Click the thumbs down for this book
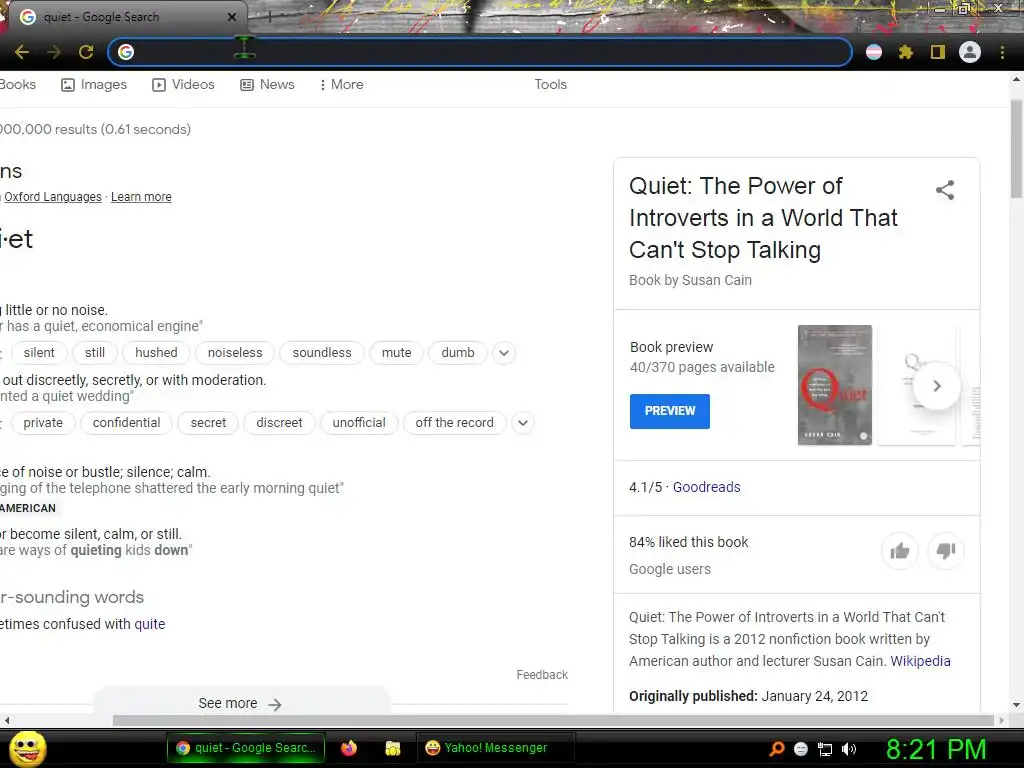 [946, 551]
